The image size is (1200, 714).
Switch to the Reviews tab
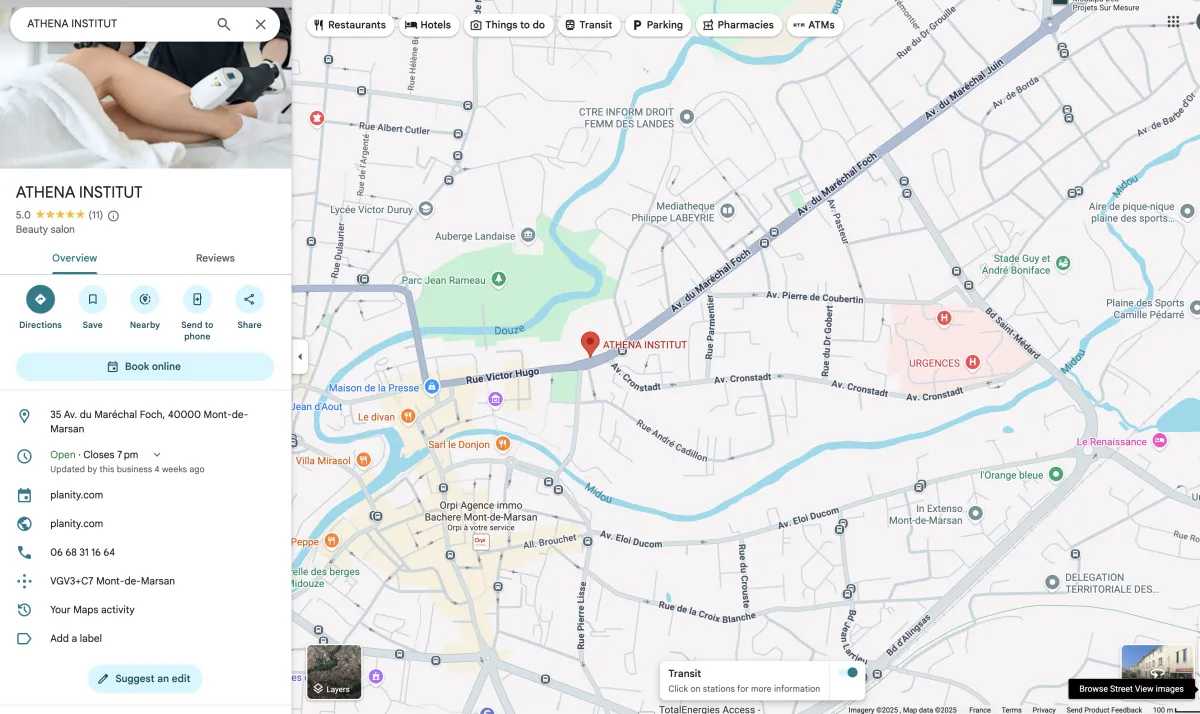tap(215, 258)
